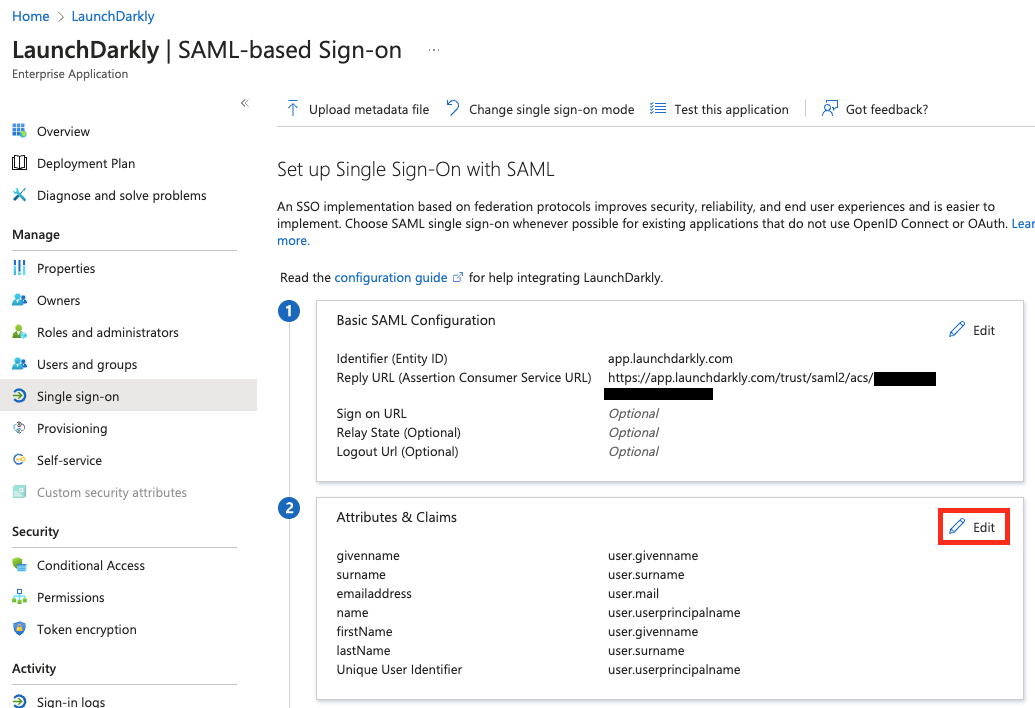
Task: Open the ellipsis more options menu
Action: point(433,50)
